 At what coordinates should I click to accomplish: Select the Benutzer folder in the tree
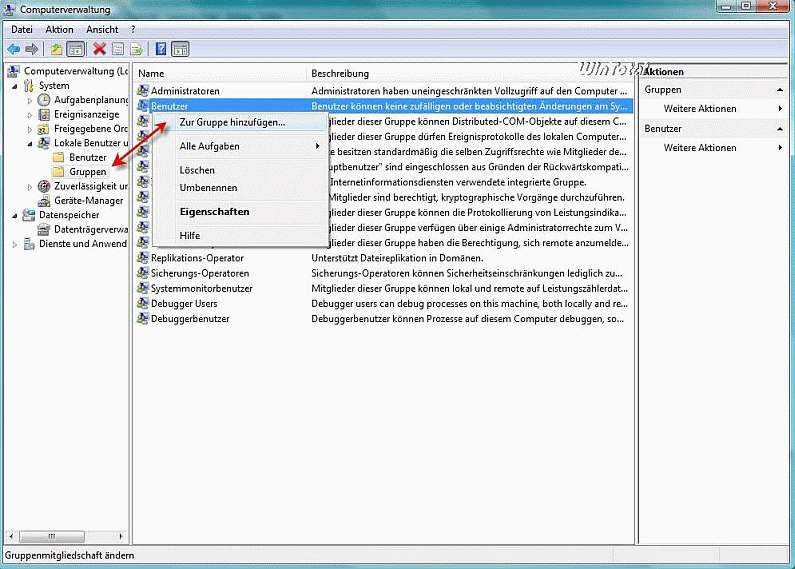88,158
